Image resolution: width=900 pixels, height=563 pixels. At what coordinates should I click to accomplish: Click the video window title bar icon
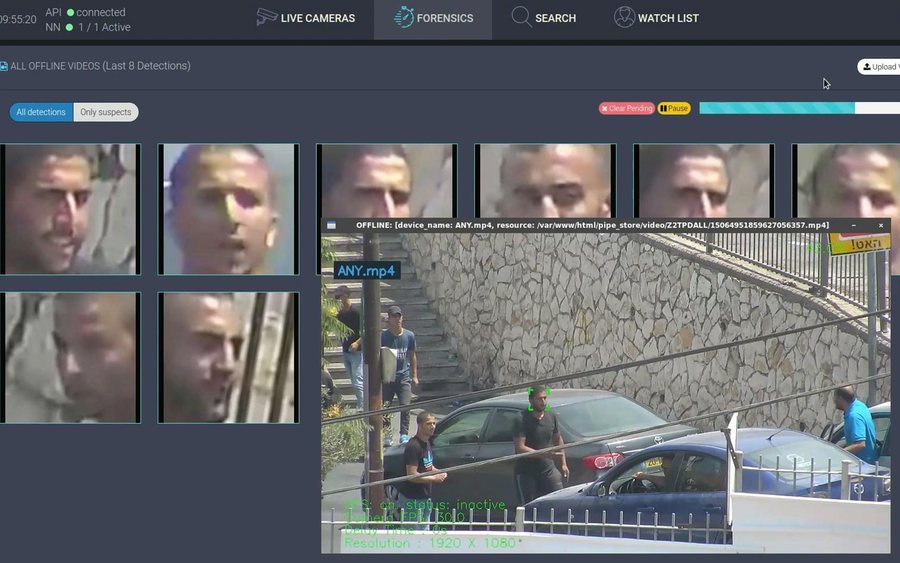click(331, 226)
